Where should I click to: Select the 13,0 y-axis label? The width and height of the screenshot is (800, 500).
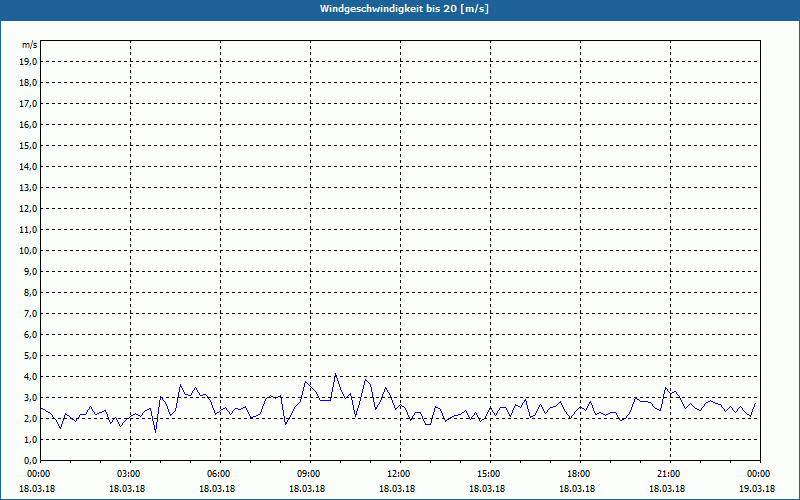tap(29, 188)
